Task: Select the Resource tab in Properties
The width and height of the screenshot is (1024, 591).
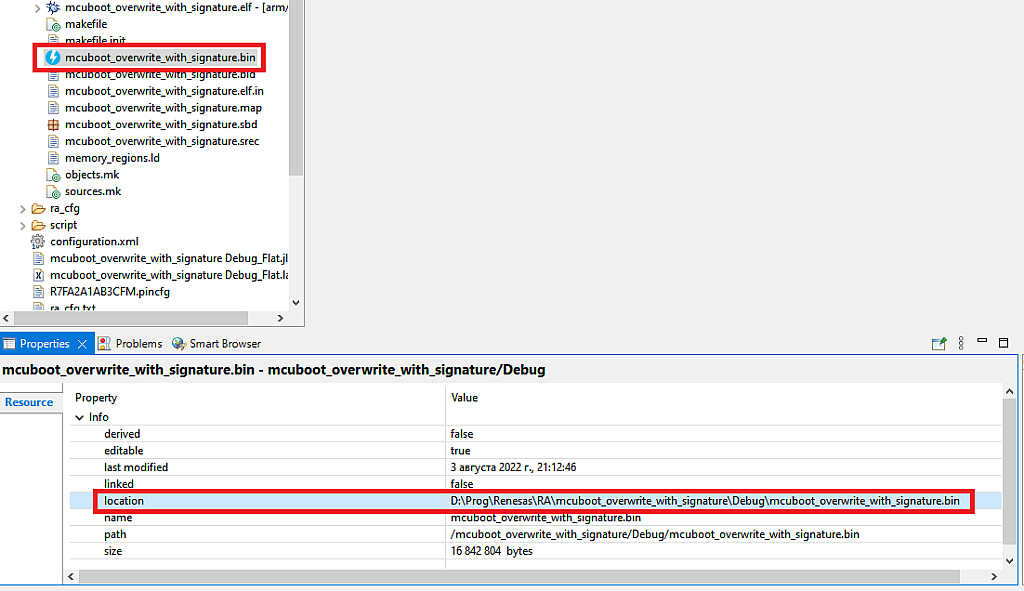Action: point(30,401)
